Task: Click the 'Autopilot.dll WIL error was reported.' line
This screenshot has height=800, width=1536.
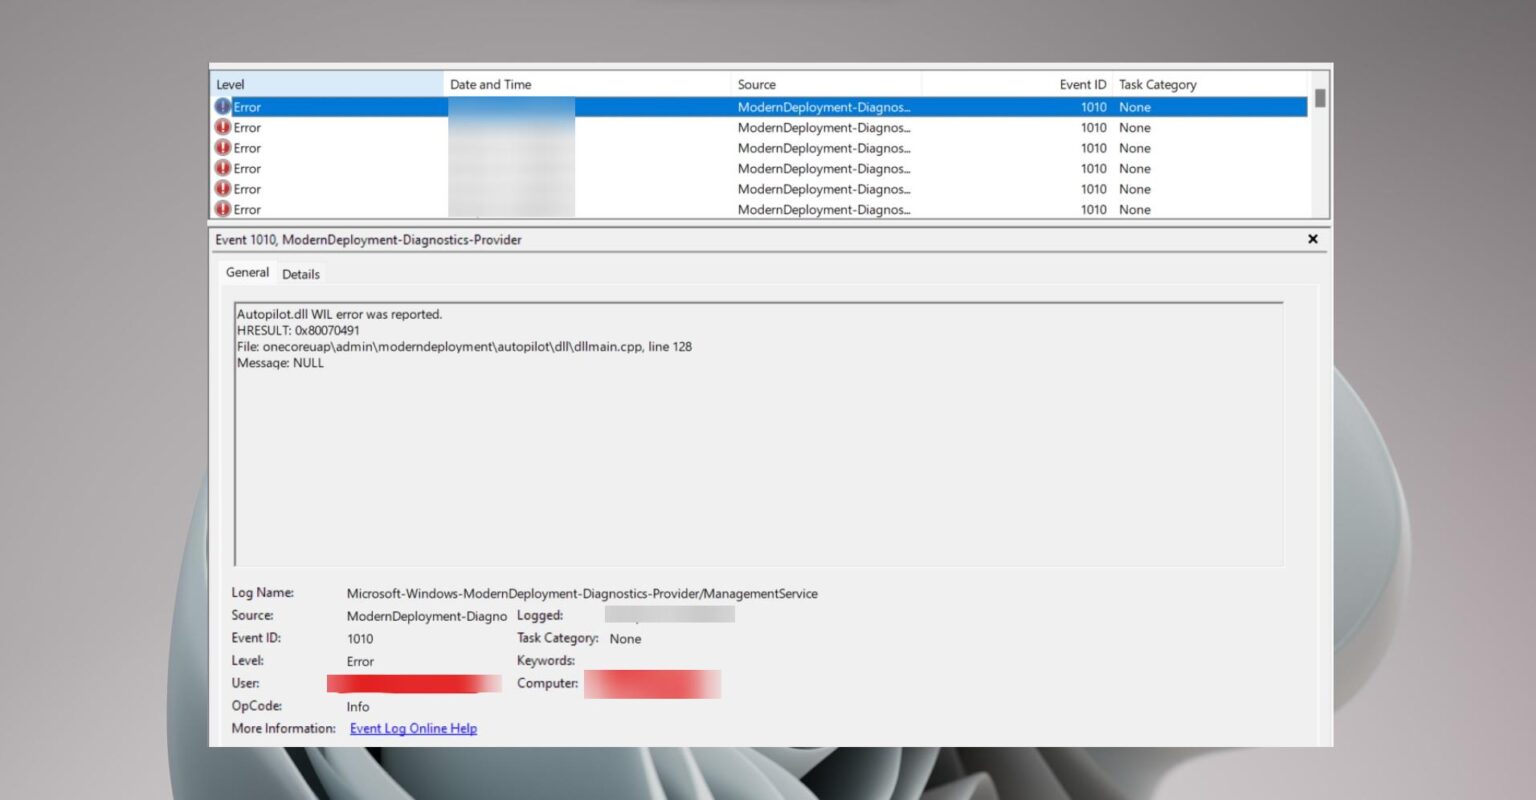Action: (339, 314)
